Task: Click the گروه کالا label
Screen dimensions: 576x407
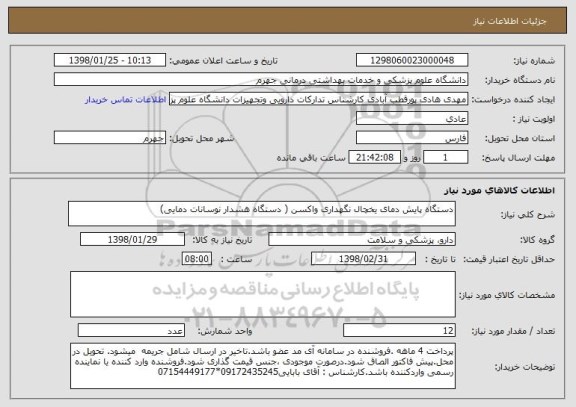Action: (537, 240)
